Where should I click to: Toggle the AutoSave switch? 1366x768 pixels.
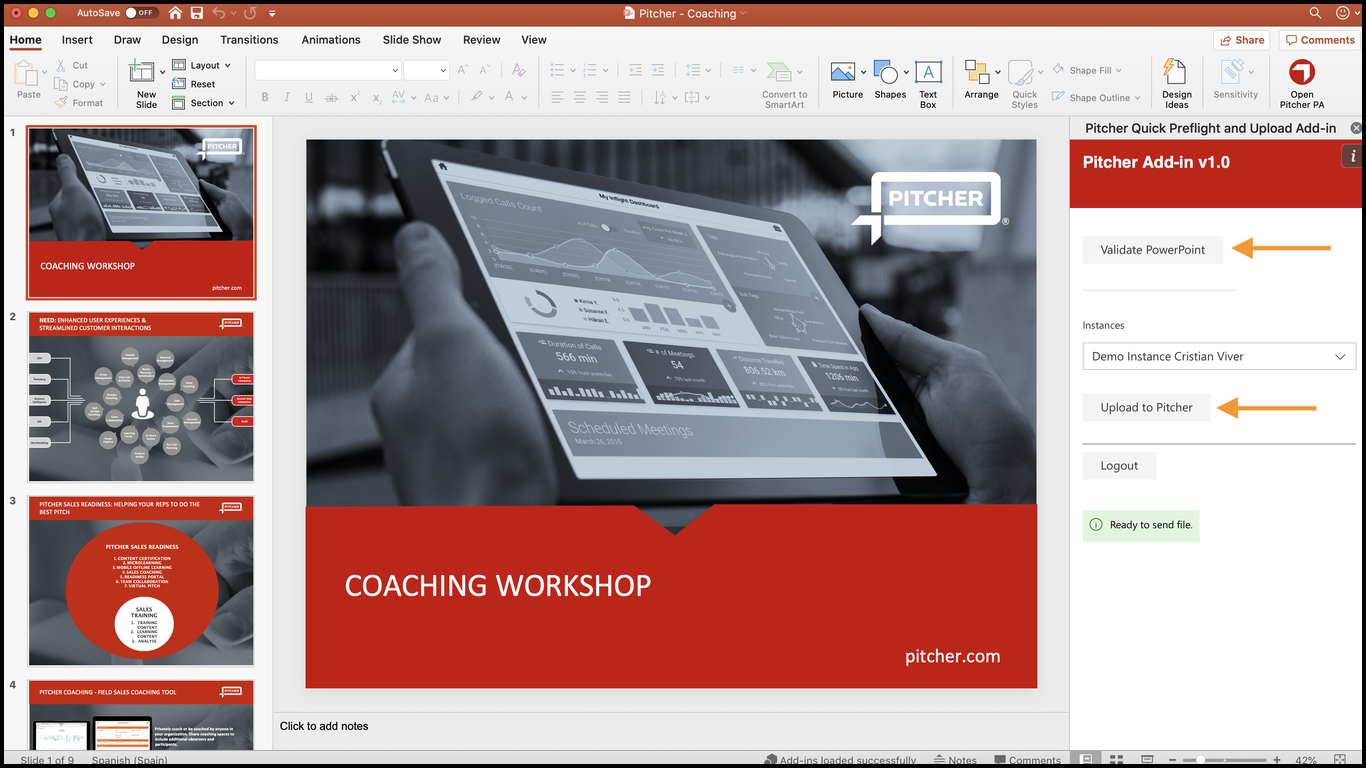pos(141,13)
